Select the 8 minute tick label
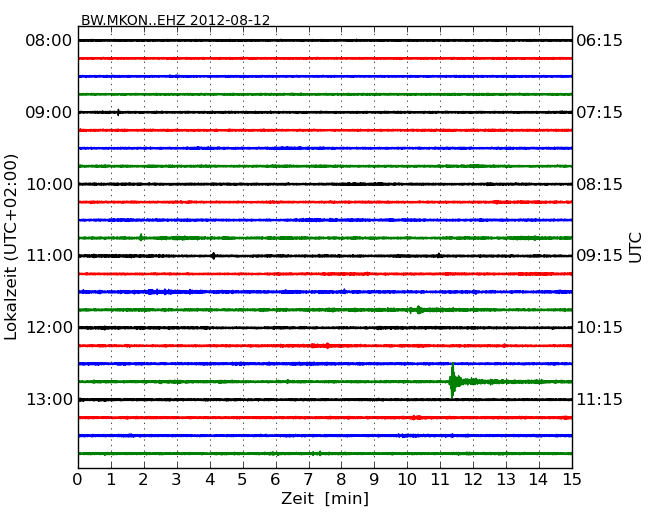The width and height of the screenshot is (650, 520). (x=341, y=480)
